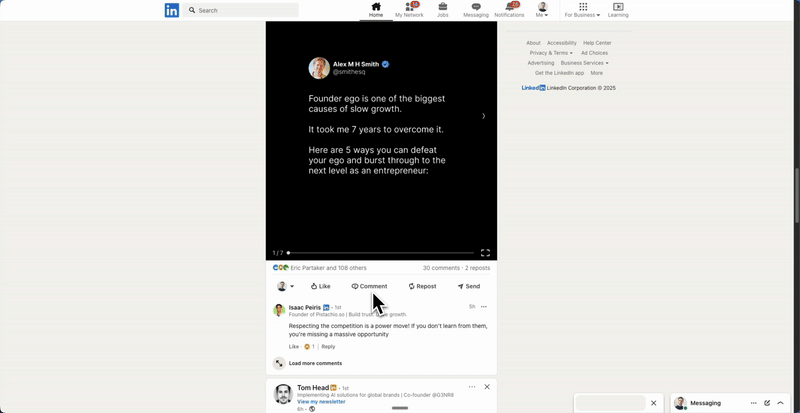The image size is (800, 413).
Task: Open options menu on Isaac Peiris's comment
Action: pyautogui.click(x=484, y=307)
